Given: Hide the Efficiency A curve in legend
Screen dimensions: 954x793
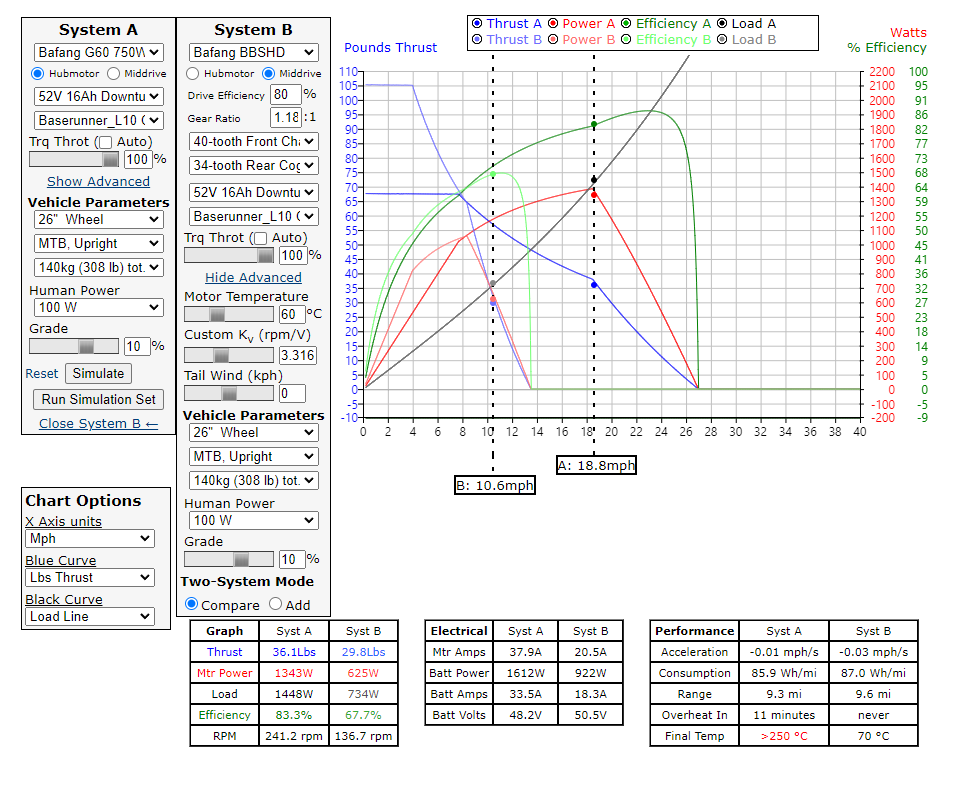Looking at the screenshot, I should coord(626,24).
